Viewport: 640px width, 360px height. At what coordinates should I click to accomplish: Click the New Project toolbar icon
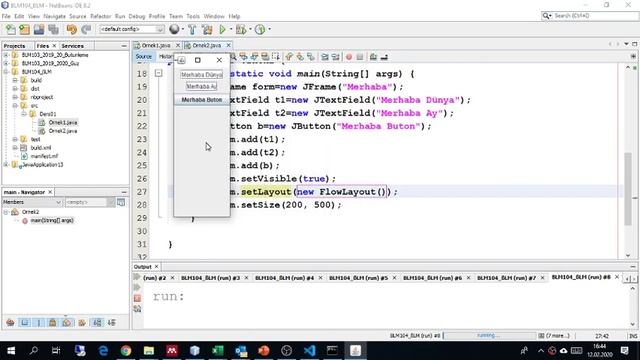(x=24, y=29)
